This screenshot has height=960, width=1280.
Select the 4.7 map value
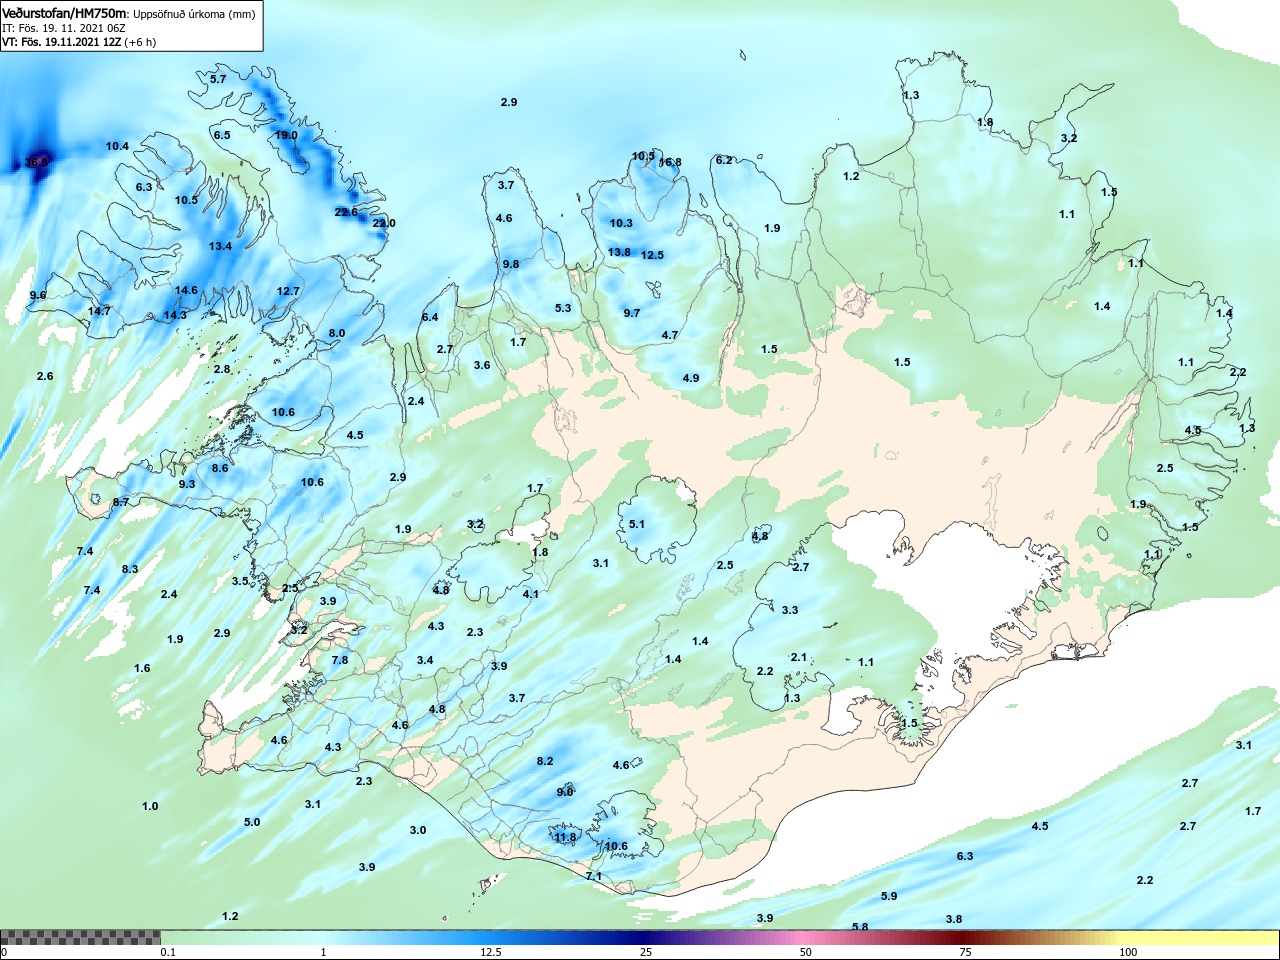[x=670, y=335]
